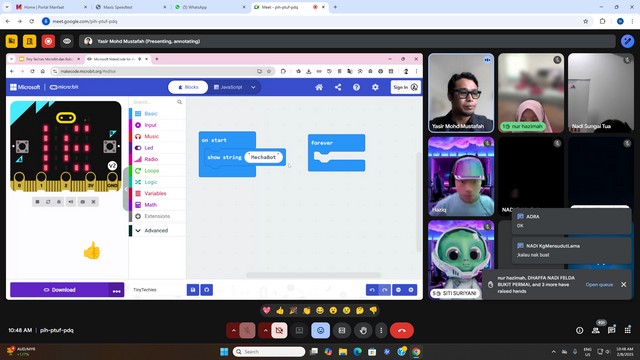This screenshot has width=640, height=360.
Task: Send the thumbs up reaction emoji
Action: coord(280,311)
